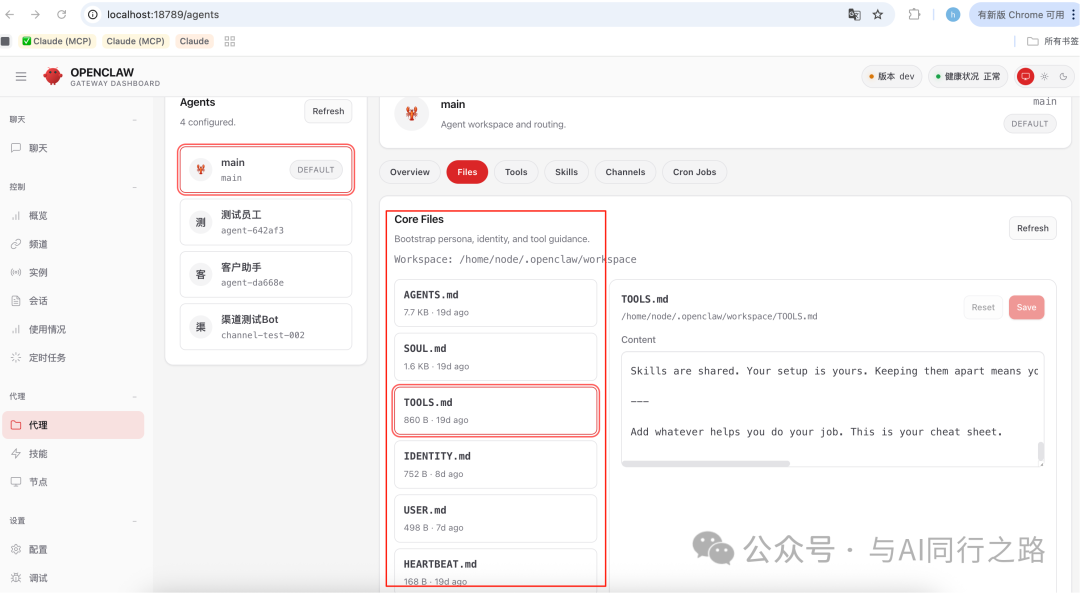This screenshot has width=1080, height=593.
Task: Switch to system theme mode (monitor icon)
Action: (x=1025, y=77)
